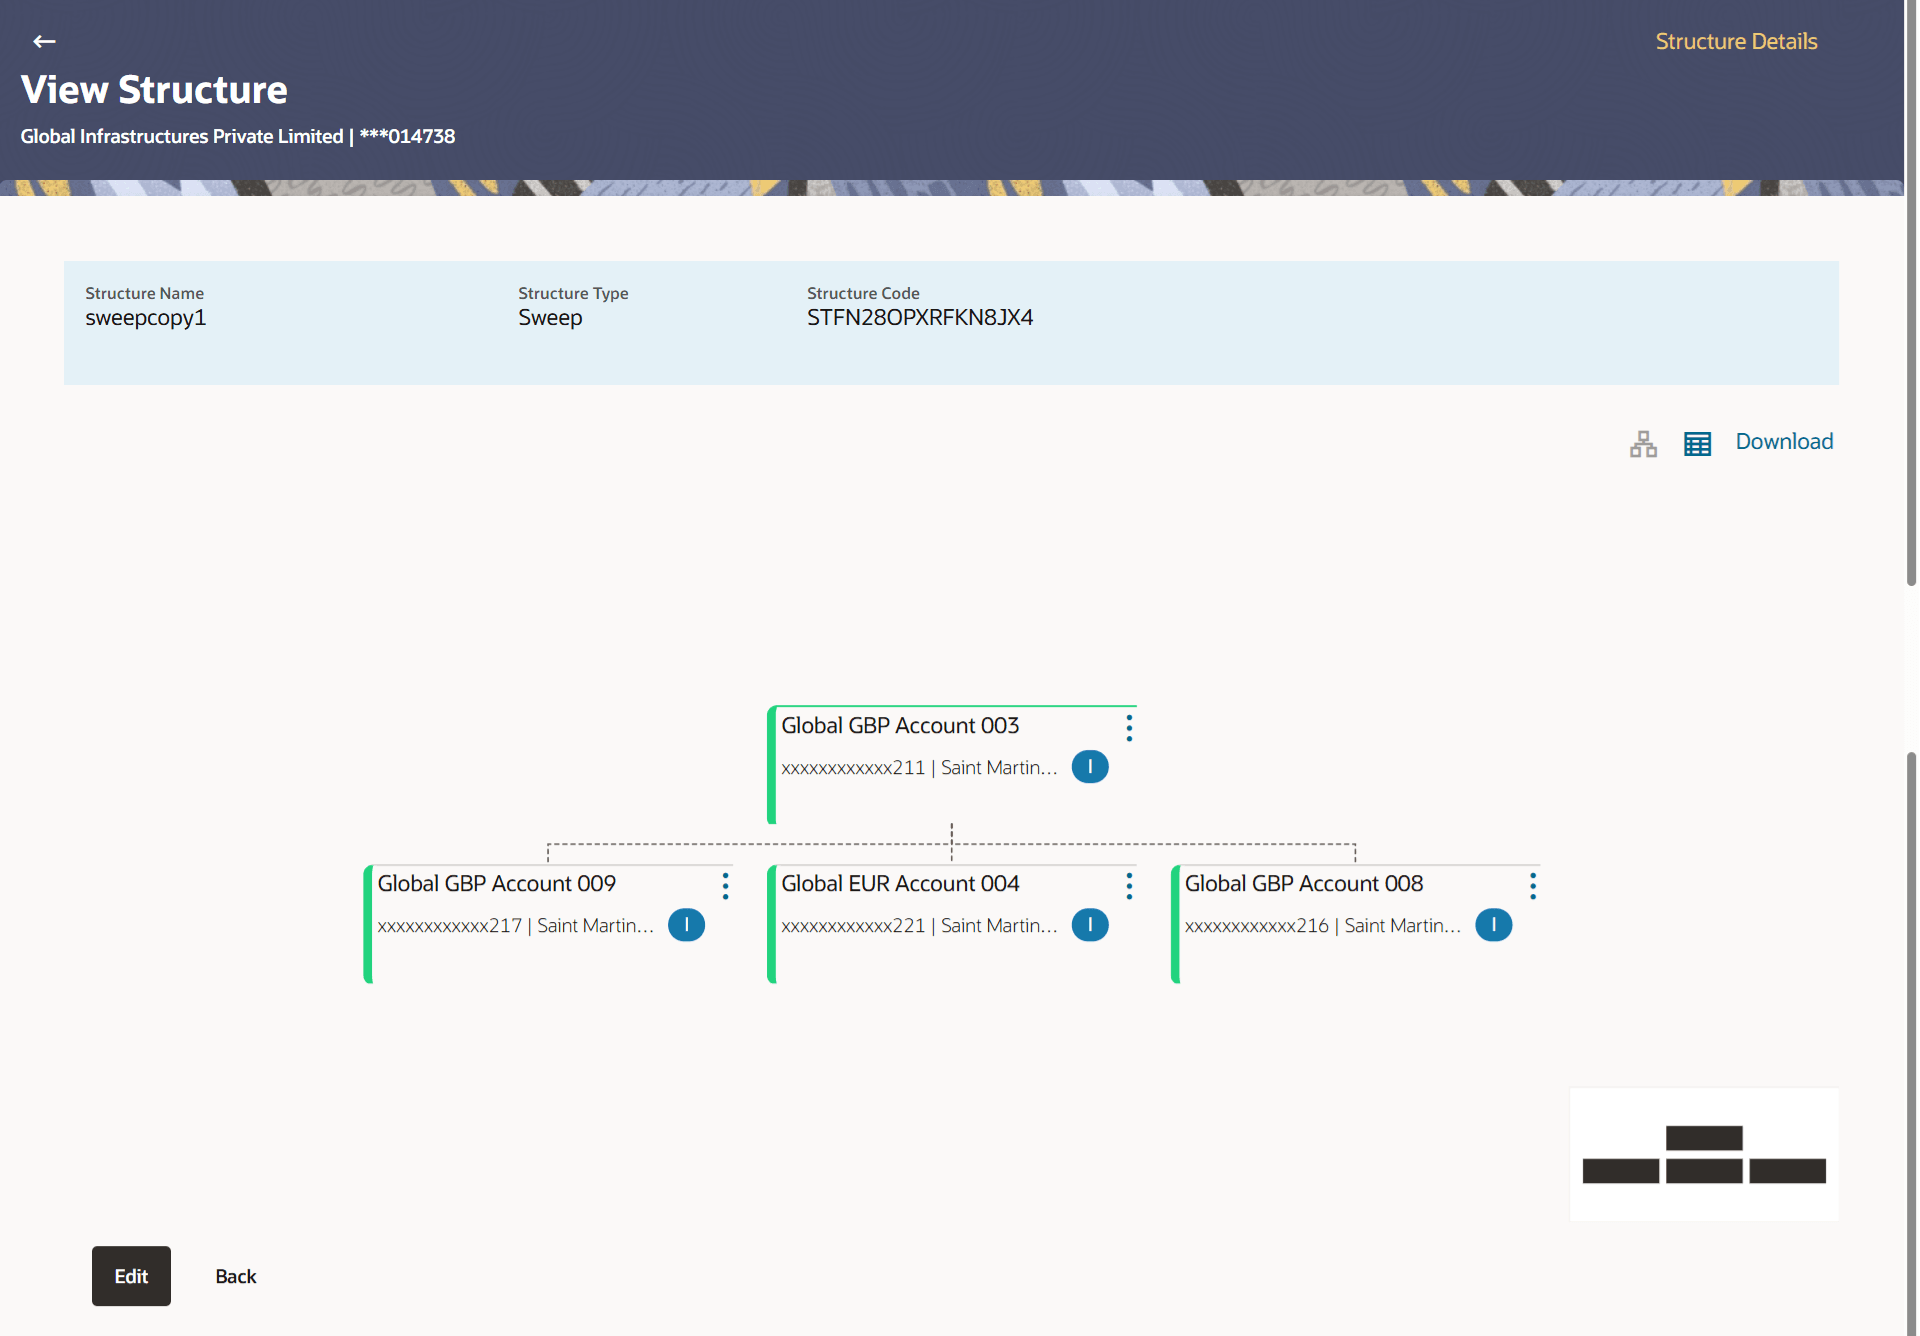
Task: Click the vertical page scrollbar
Action: [x=1911, y=300]
